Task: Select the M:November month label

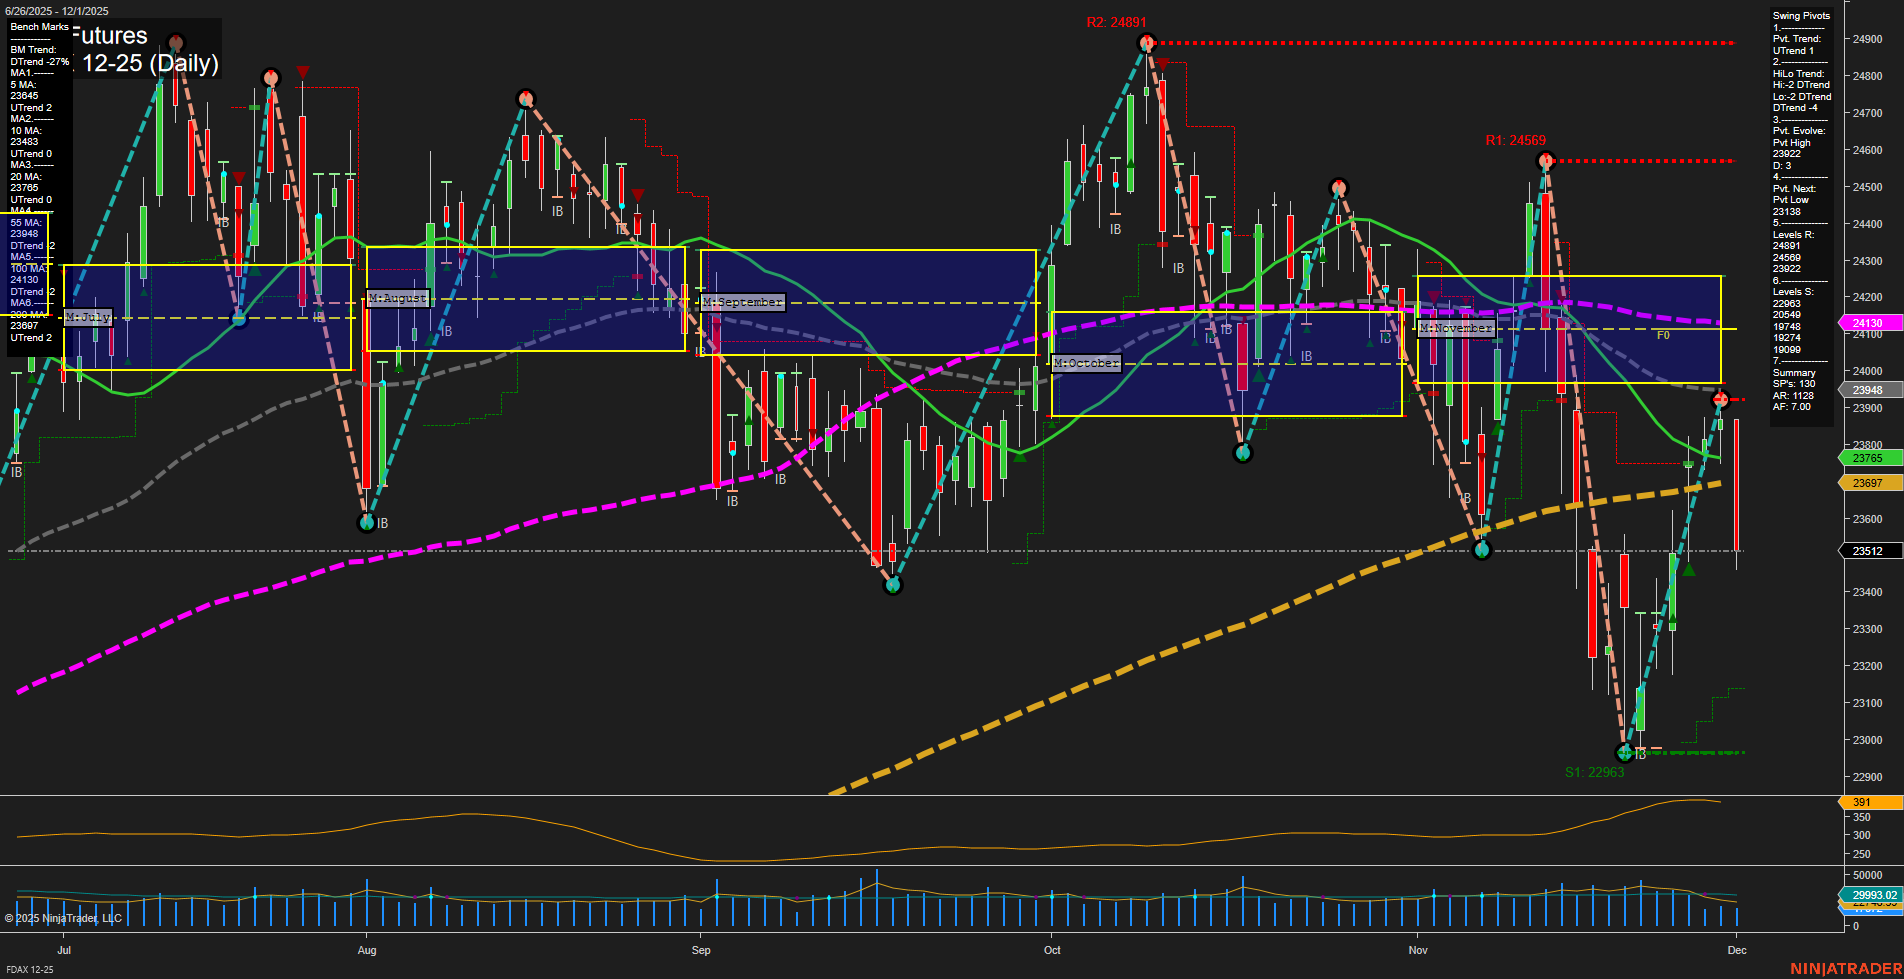Action: pyautogui.click(x=1455, y=327)
